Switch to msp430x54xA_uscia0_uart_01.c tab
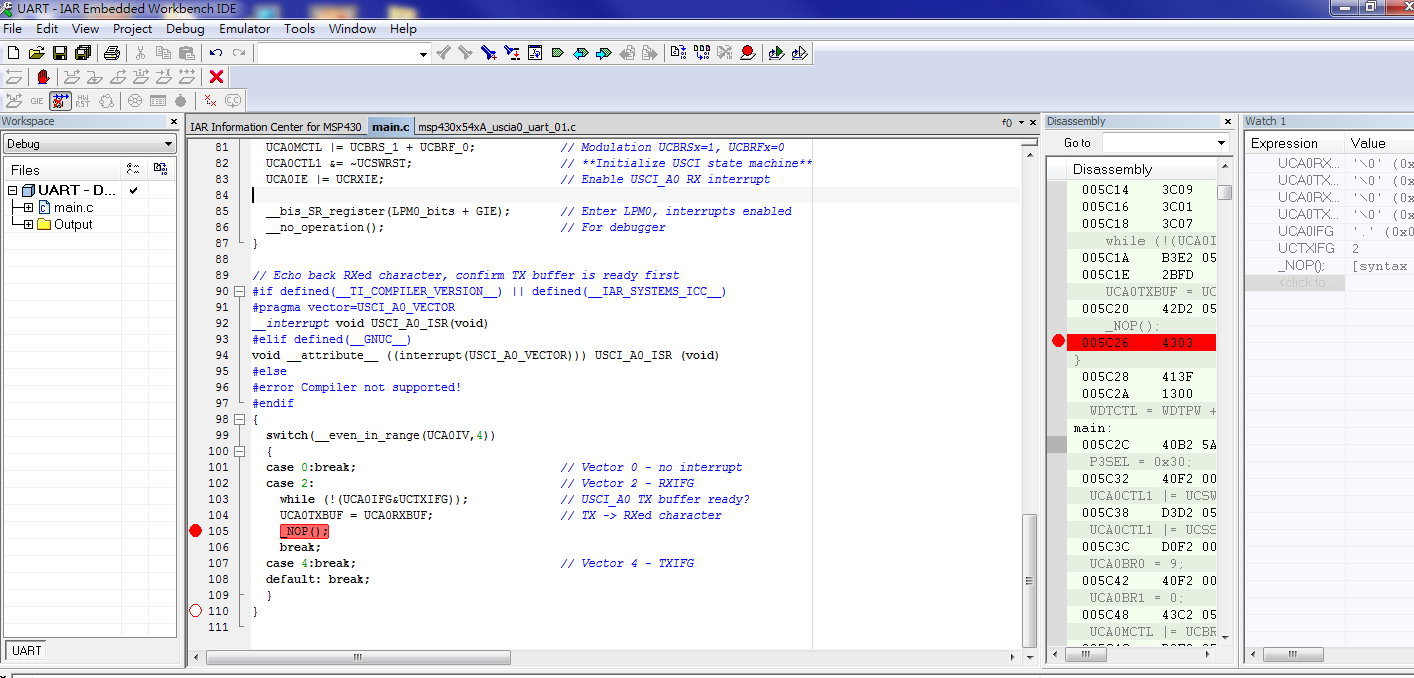 pos(496,127)
